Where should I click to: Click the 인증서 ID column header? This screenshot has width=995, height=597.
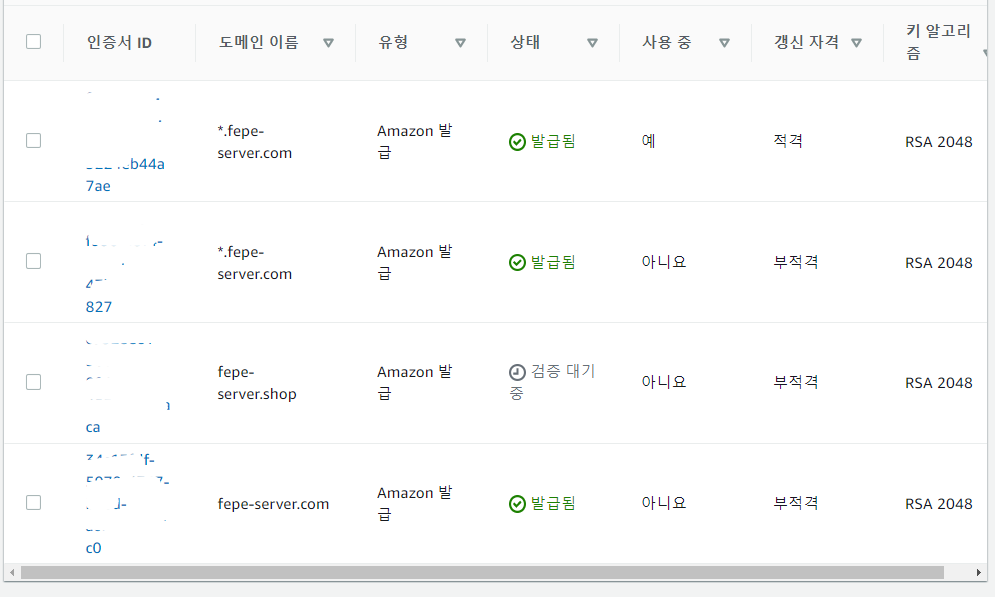click(119, 43)
